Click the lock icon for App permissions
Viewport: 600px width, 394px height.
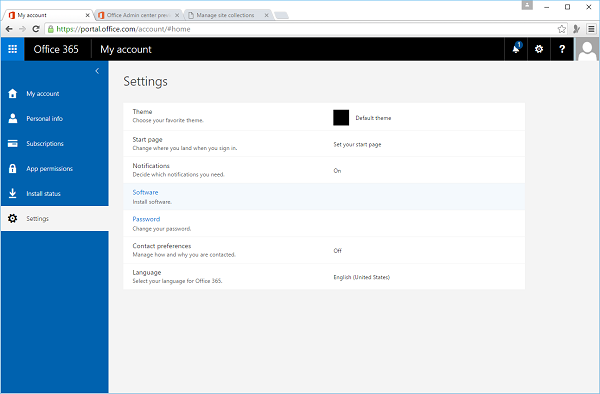pyautogui.click(x=13, y=168)
